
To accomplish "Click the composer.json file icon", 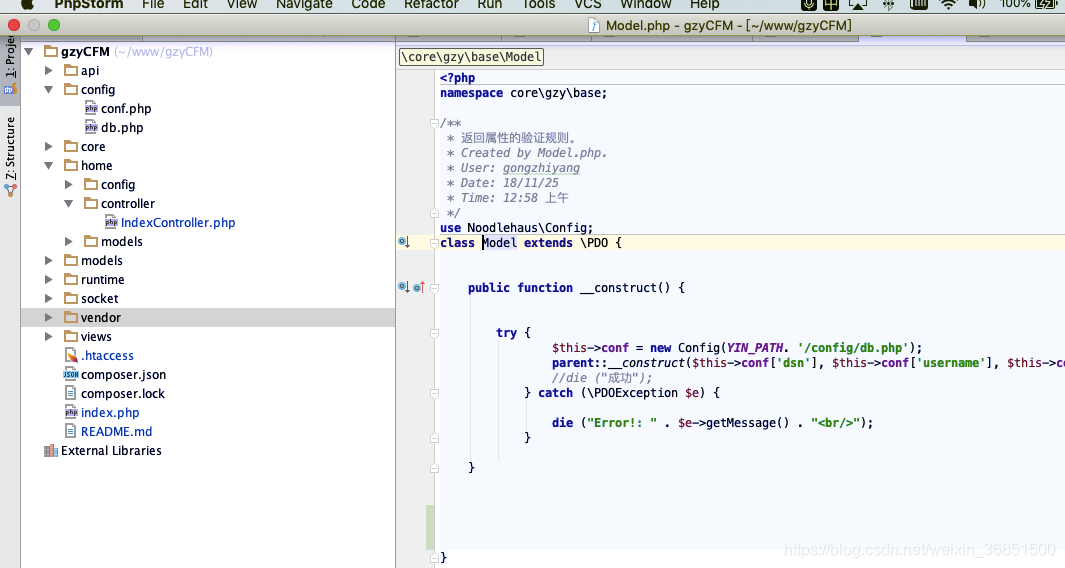I will pyautogui.click(x=71, y=374).
